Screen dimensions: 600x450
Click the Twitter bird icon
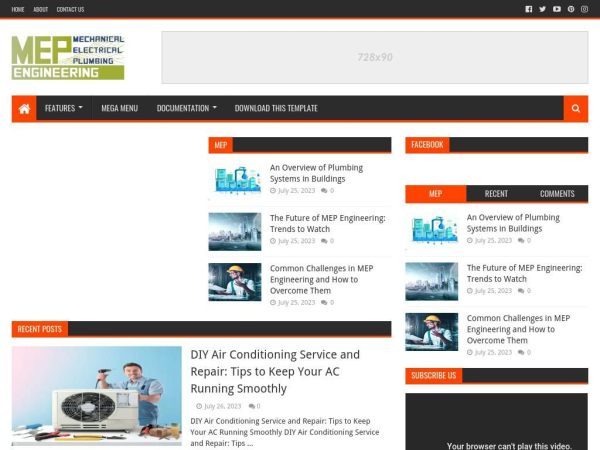[543, 9]
